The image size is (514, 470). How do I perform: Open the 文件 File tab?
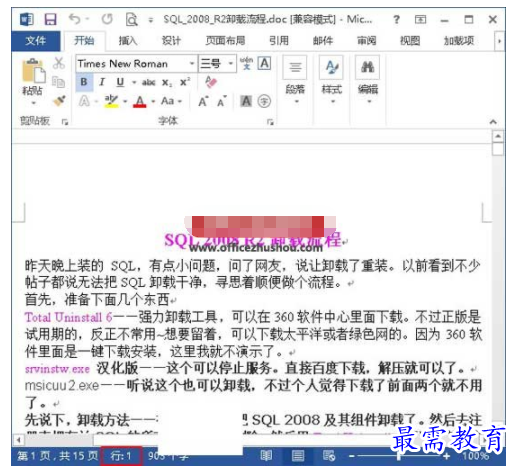point(36,41)
